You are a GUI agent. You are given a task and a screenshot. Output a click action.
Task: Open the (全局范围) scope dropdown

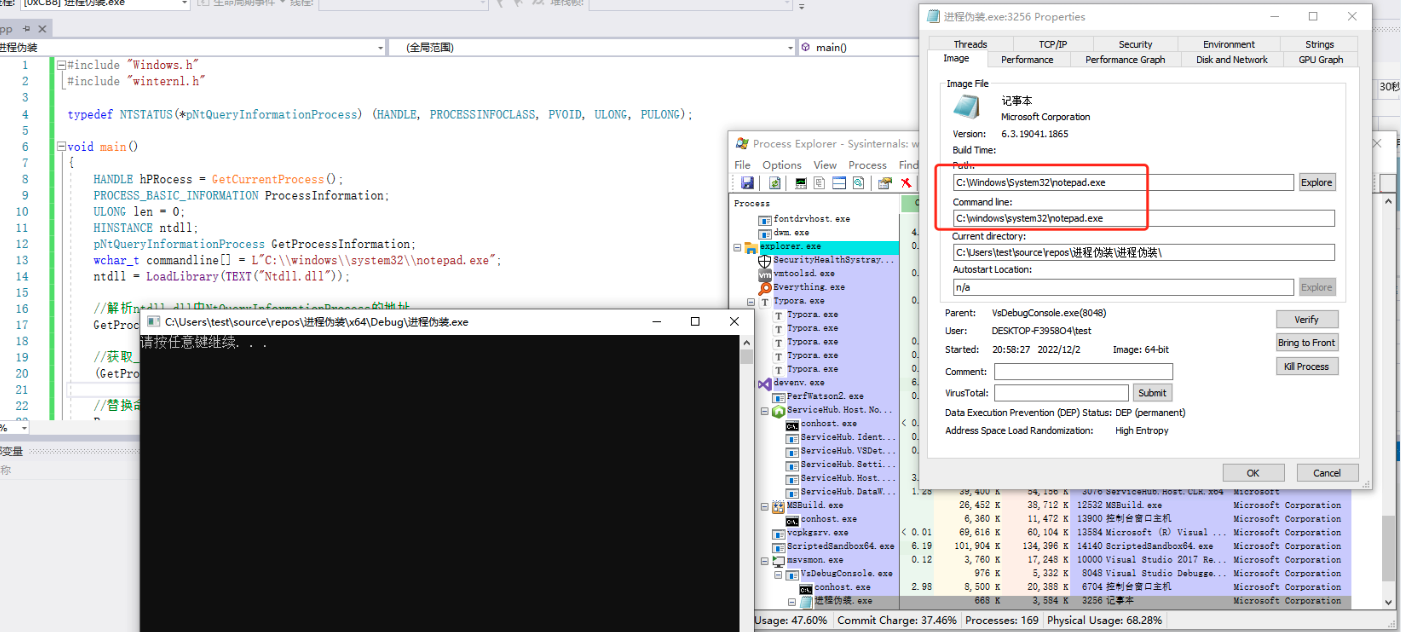[592, 47]
